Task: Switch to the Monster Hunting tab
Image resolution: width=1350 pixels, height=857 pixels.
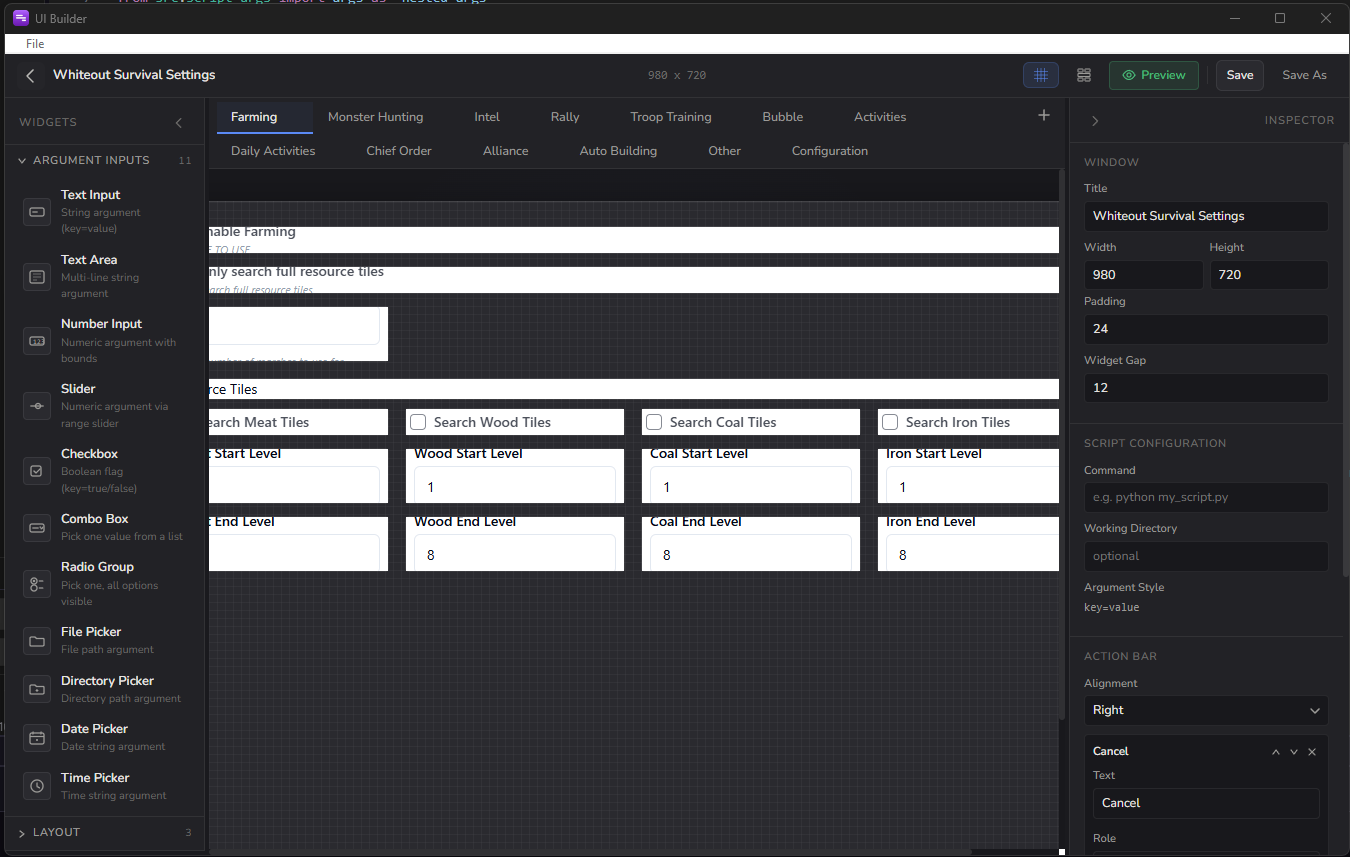Action: (375, 117)
